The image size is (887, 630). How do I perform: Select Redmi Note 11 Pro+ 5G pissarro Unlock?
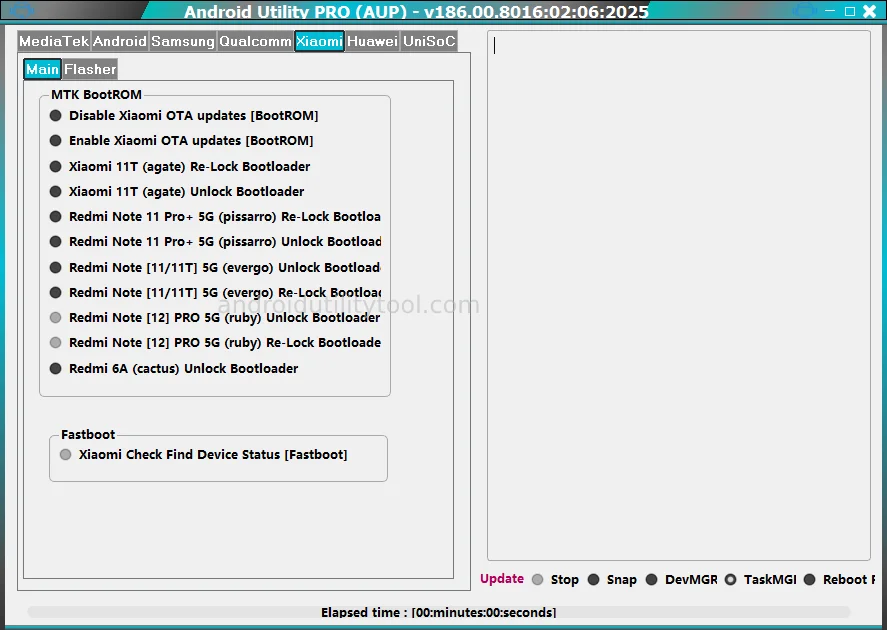click(x=215, y=241)
